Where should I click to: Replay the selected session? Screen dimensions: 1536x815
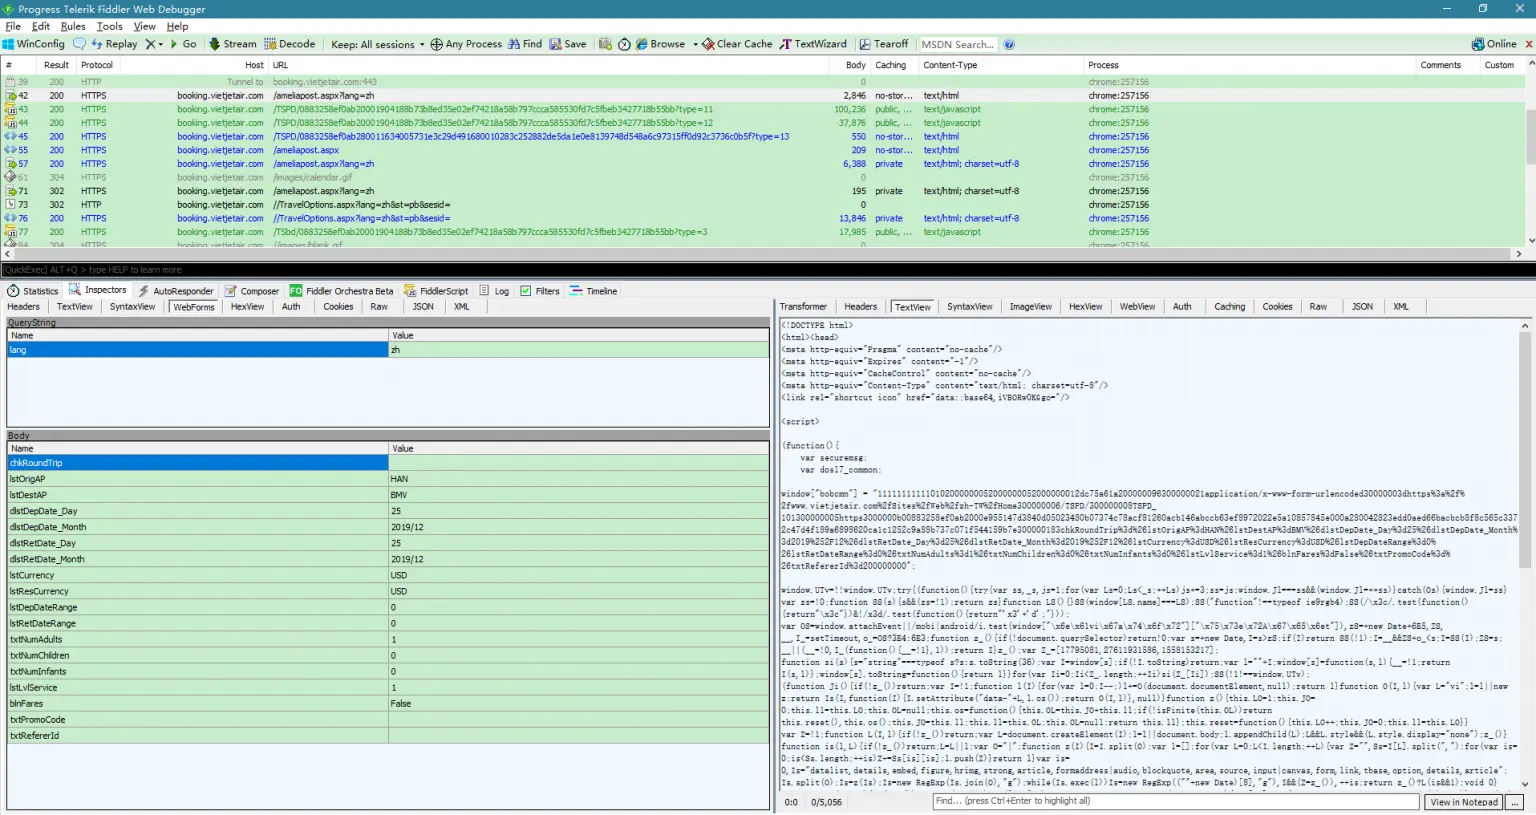pyautogui.click(x=114, y=44)
